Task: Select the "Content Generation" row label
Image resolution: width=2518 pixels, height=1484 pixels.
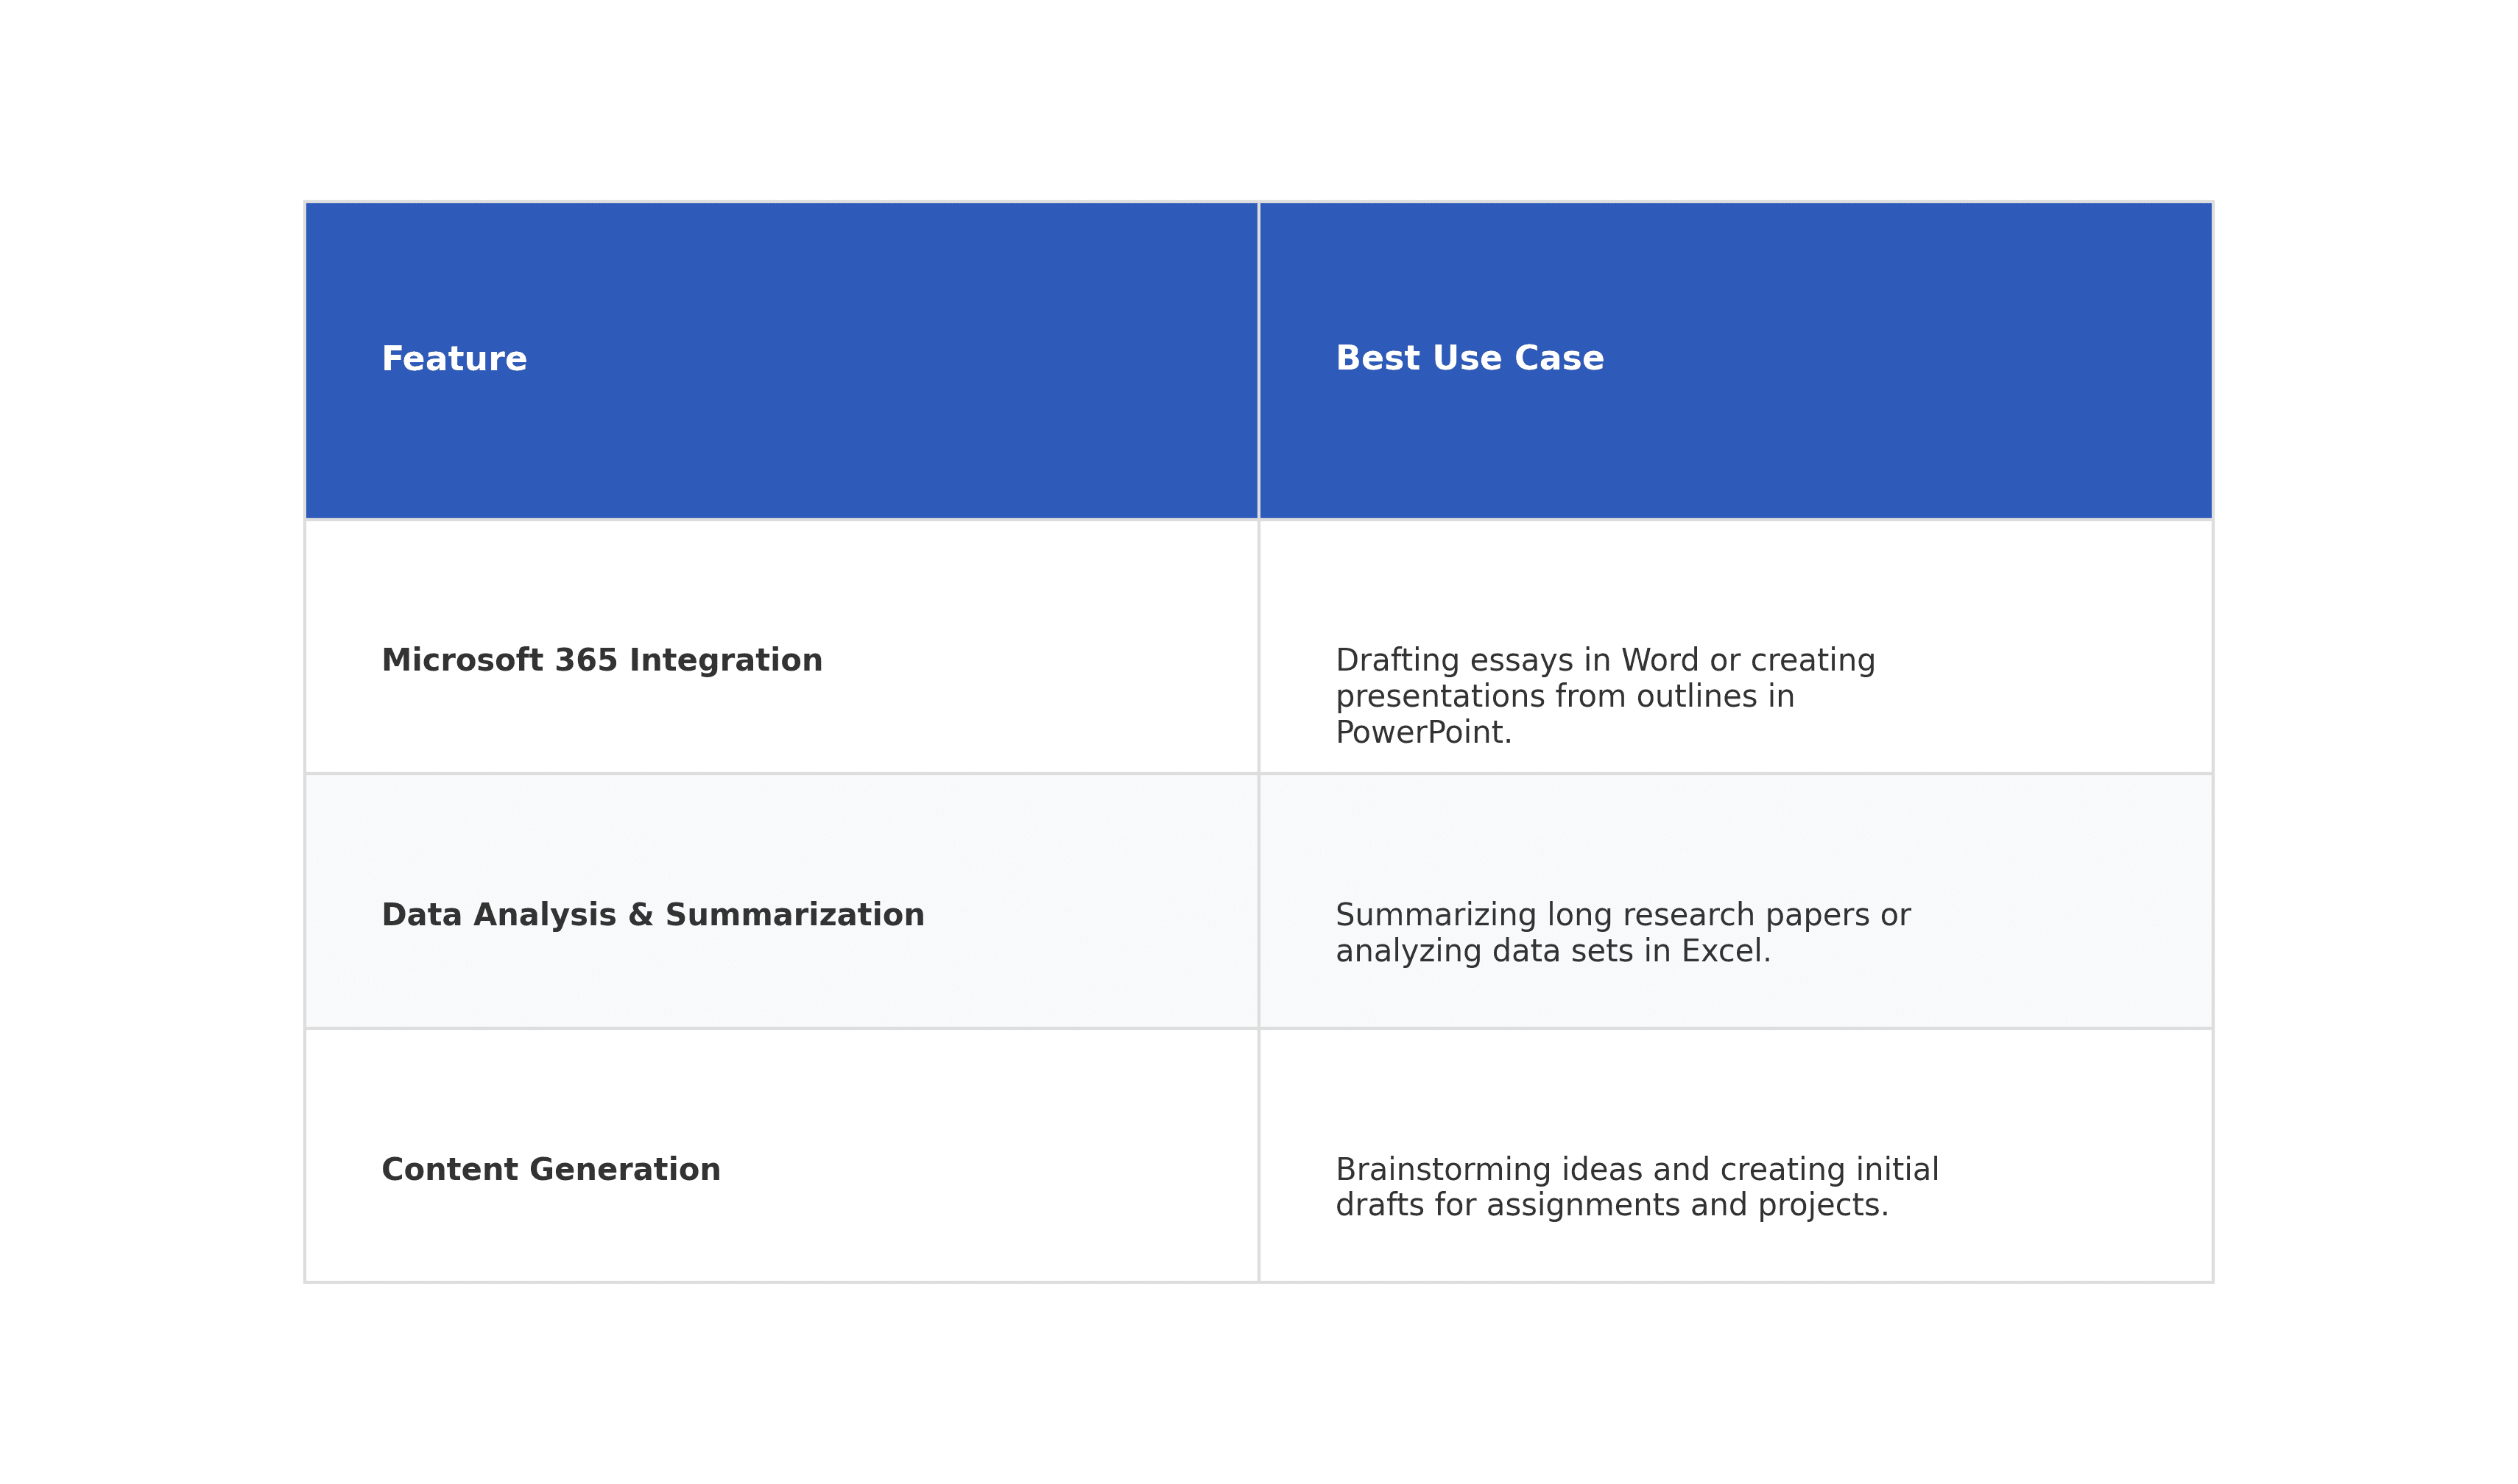Action: (x=551, y=1170)
